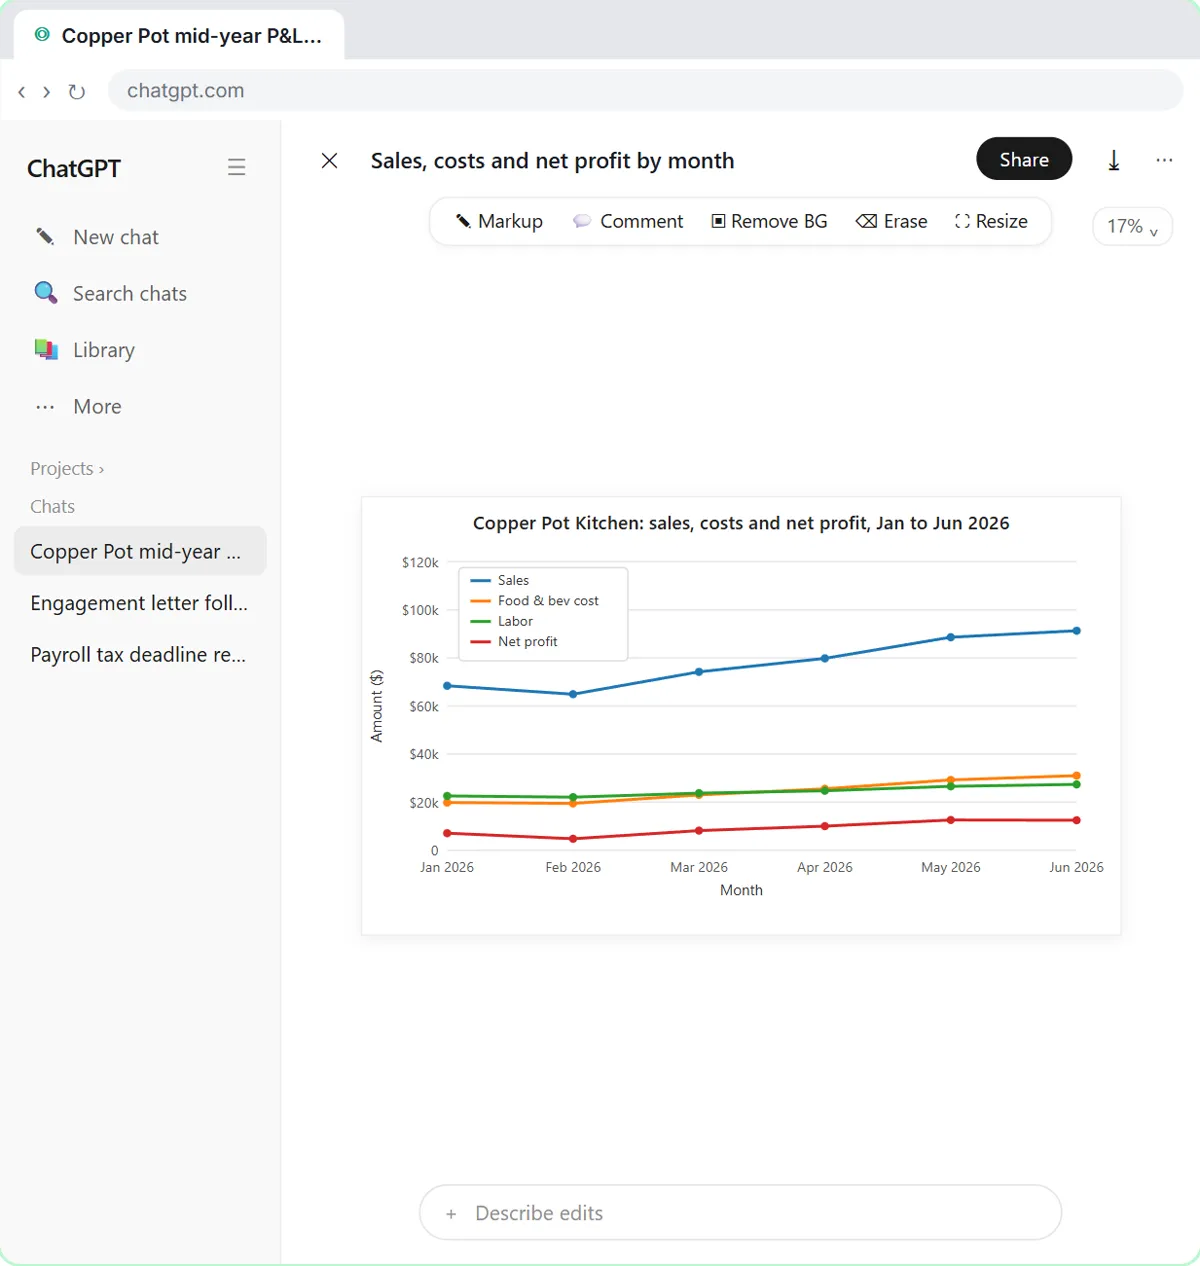Click the magnifying glass search icon
This screenshot has width=1200, height=1266.
46,293
